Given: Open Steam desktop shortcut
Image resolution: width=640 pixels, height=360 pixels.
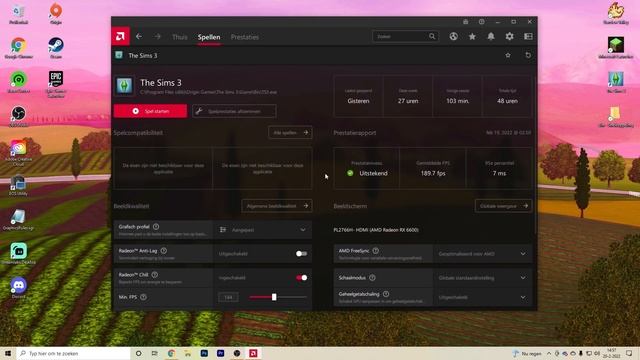Looking at the screenshot, I should pyautogui.click(x=56, y=48).
